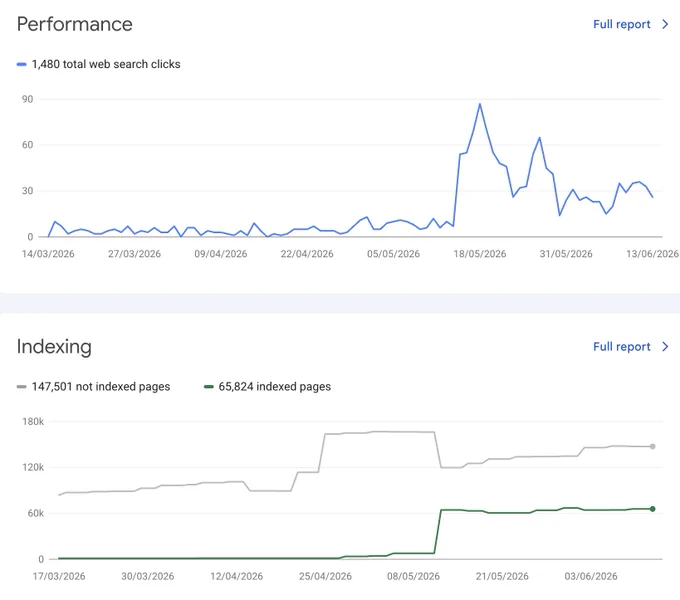Click the blue total web search clicks legend marker

(x=22, y=64)
